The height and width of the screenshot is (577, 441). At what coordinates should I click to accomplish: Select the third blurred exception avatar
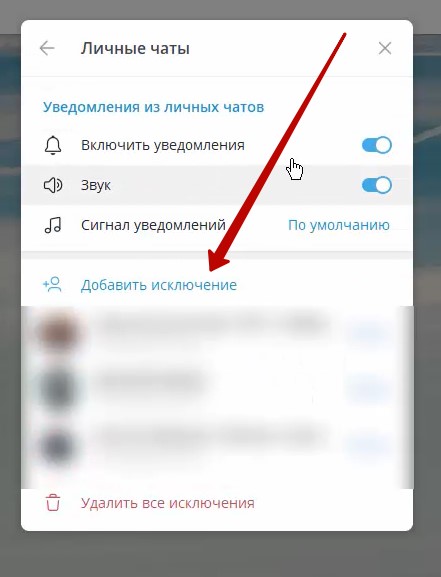[57, 446]
